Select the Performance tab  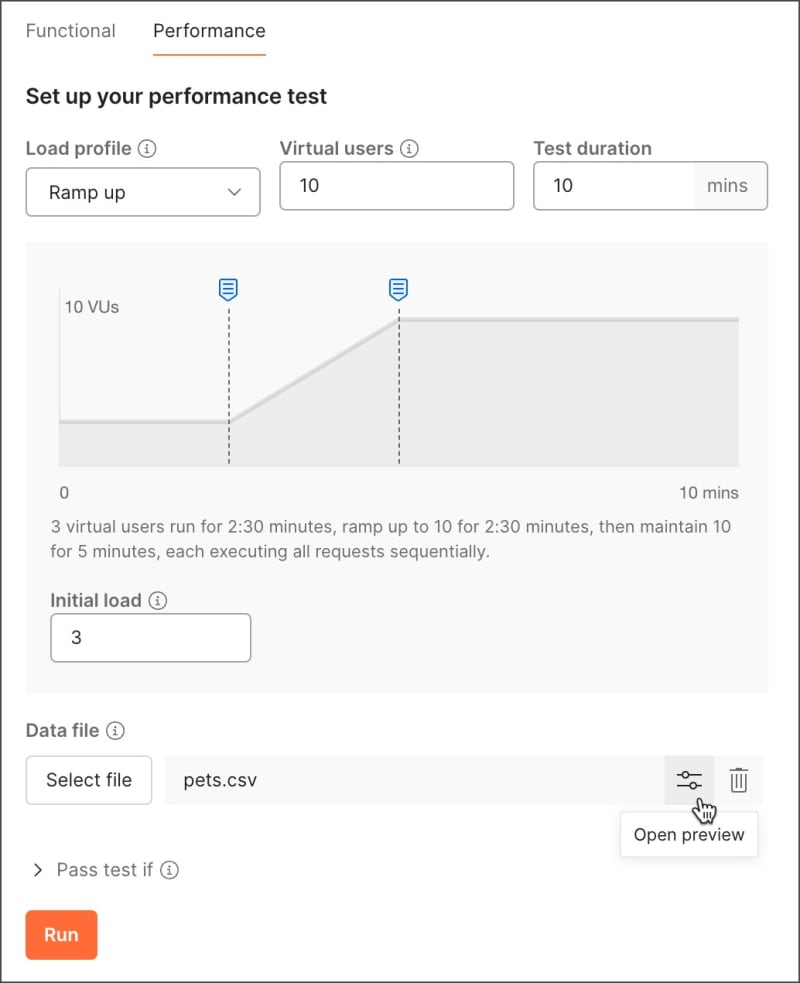(x=209, y=31)
